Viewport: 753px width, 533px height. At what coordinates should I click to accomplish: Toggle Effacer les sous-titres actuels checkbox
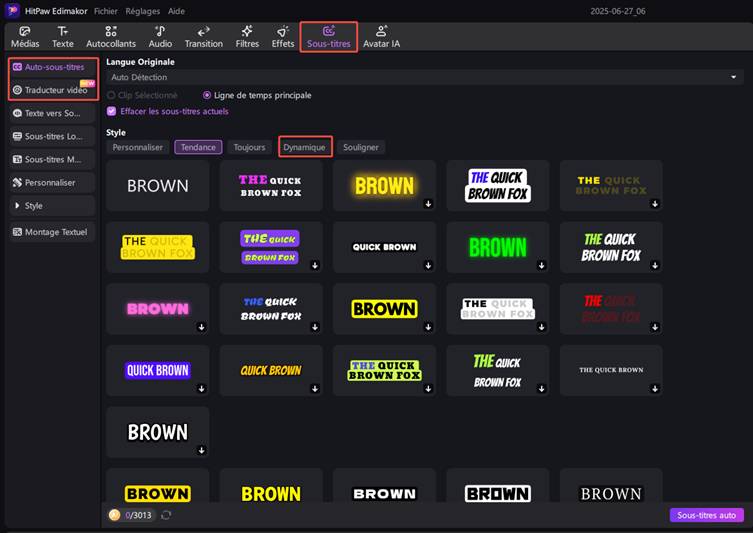tap(111, 111)
